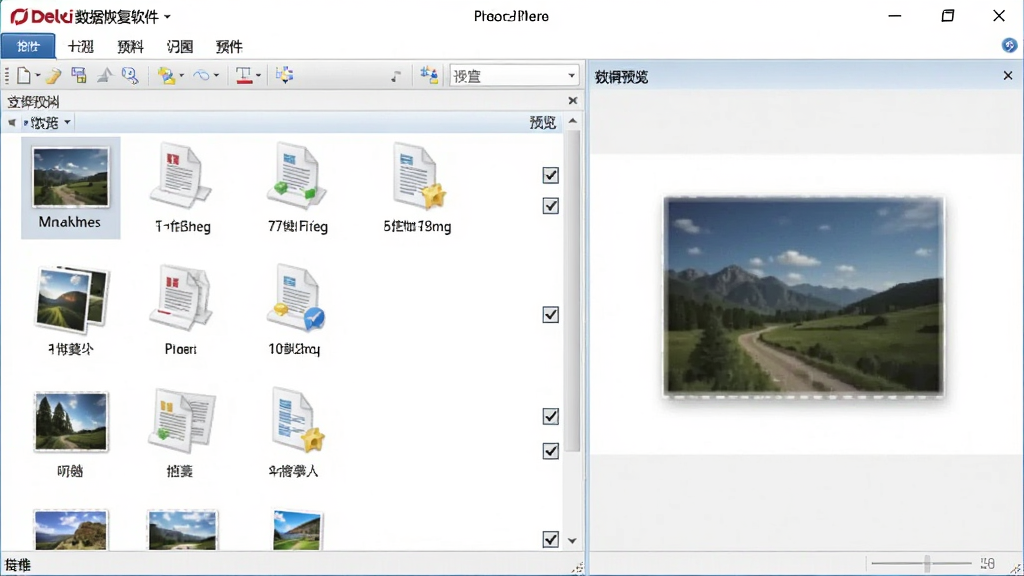Select the T-Bheg document file icon
Image resolution: width=1024 pixels, height=576 pixels.
pyautogui.click(x=181, y=175)
